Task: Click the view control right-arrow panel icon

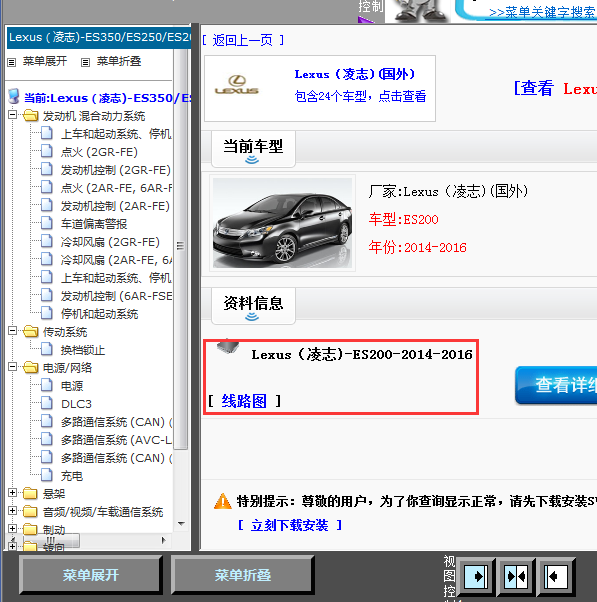Action: pos(476,576)
